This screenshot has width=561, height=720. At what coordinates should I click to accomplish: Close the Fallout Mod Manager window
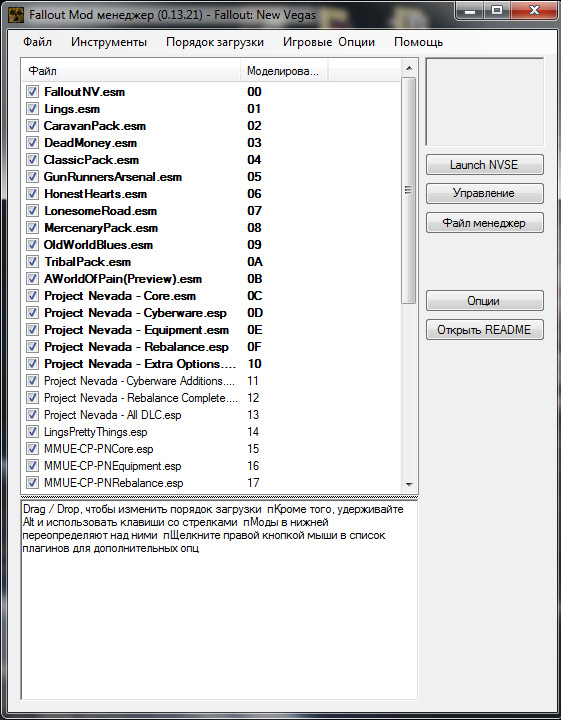(x=534, y=10)
